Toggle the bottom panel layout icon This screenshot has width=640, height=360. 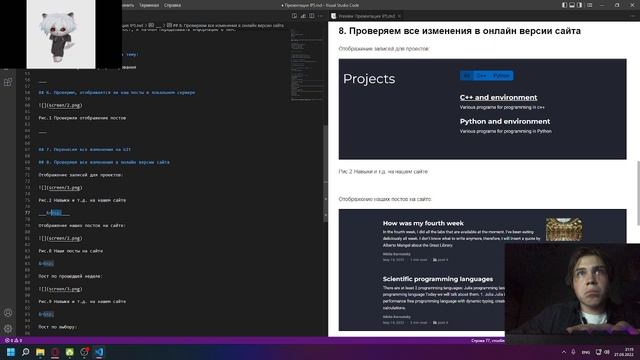(572, 5)
